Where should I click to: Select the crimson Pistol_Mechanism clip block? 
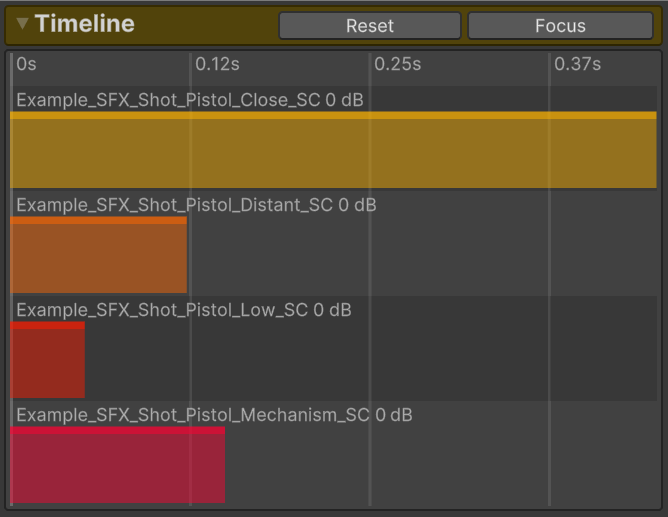pos(117,468)
